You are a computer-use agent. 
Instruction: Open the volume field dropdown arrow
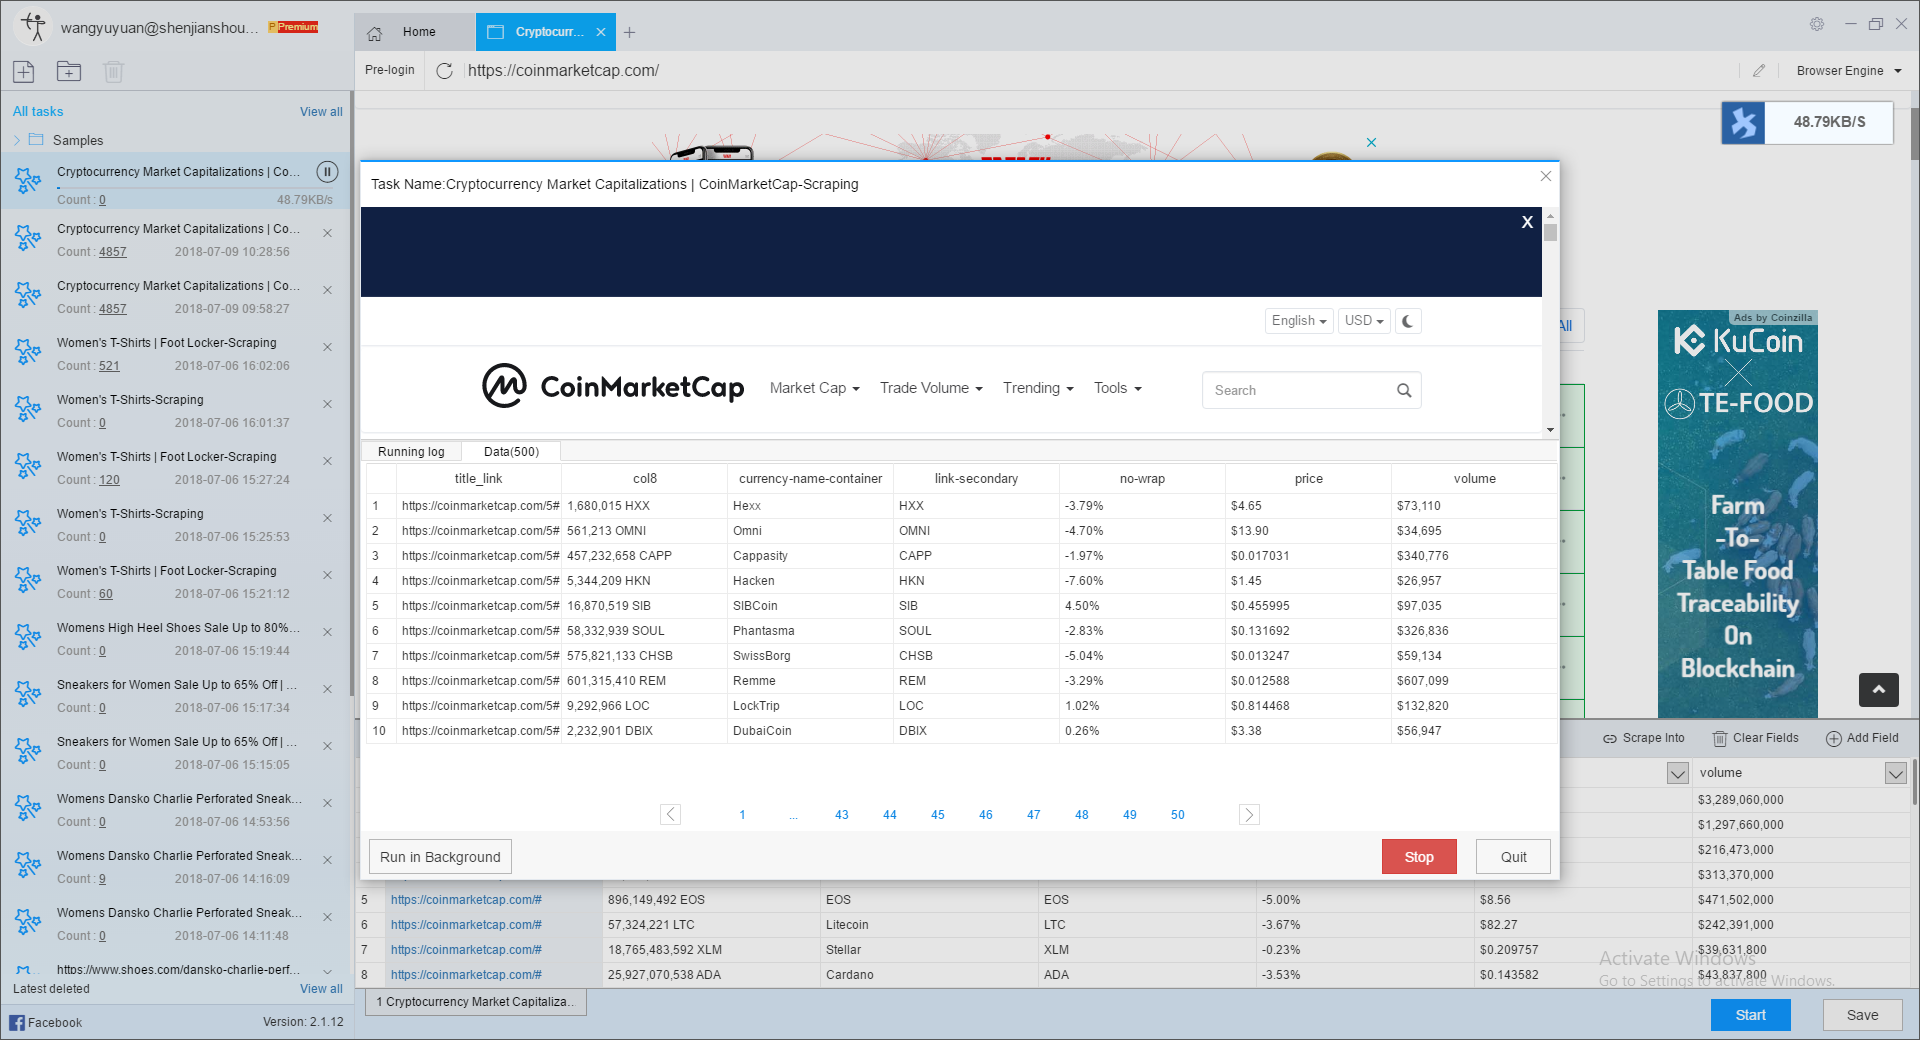coord(1895,773)
